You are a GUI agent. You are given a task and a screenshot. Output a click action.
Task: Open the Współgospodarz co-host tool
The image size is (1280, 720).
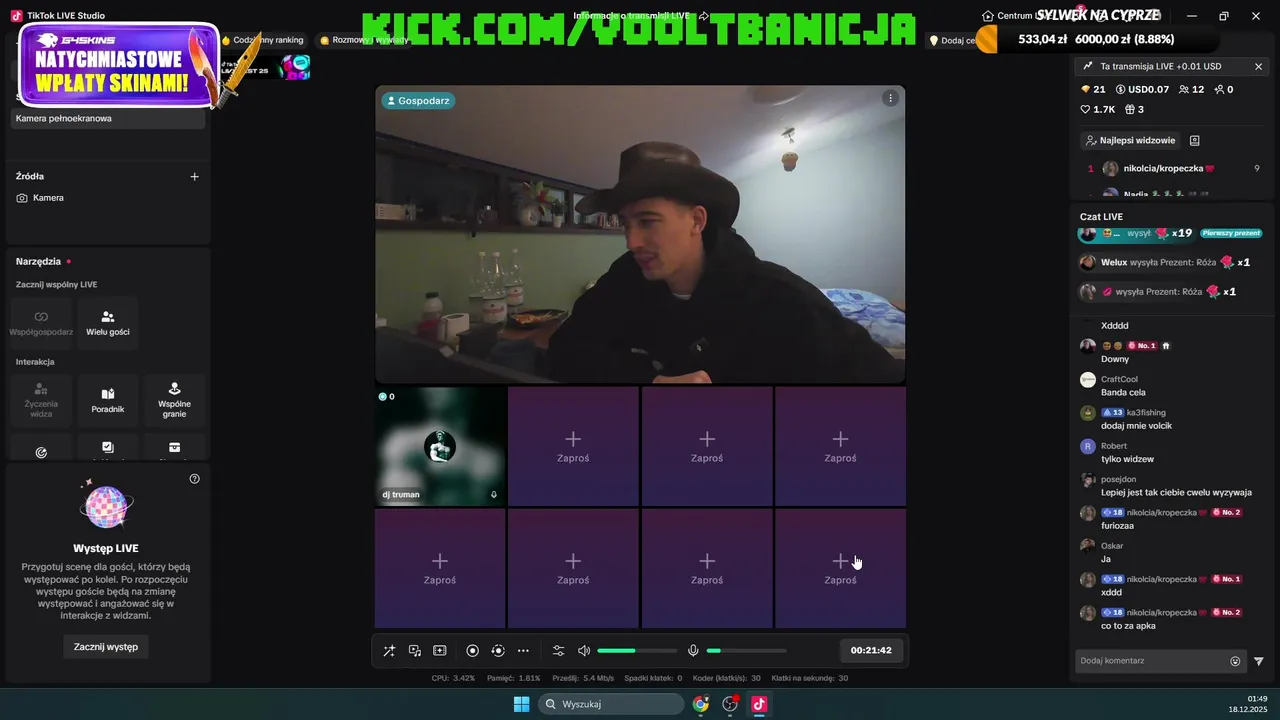41,322
